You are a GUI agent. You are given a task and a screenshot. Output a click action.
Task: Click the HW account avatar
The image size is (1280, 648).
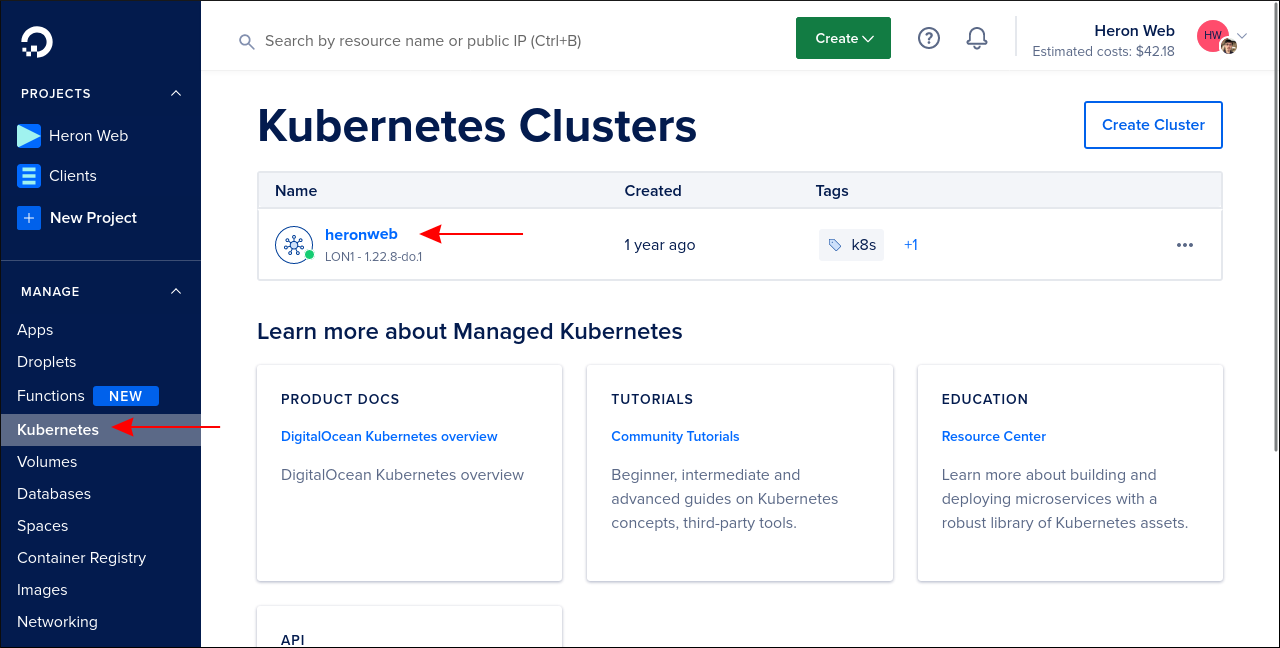pyautogui.click(x=1211, y=35)
